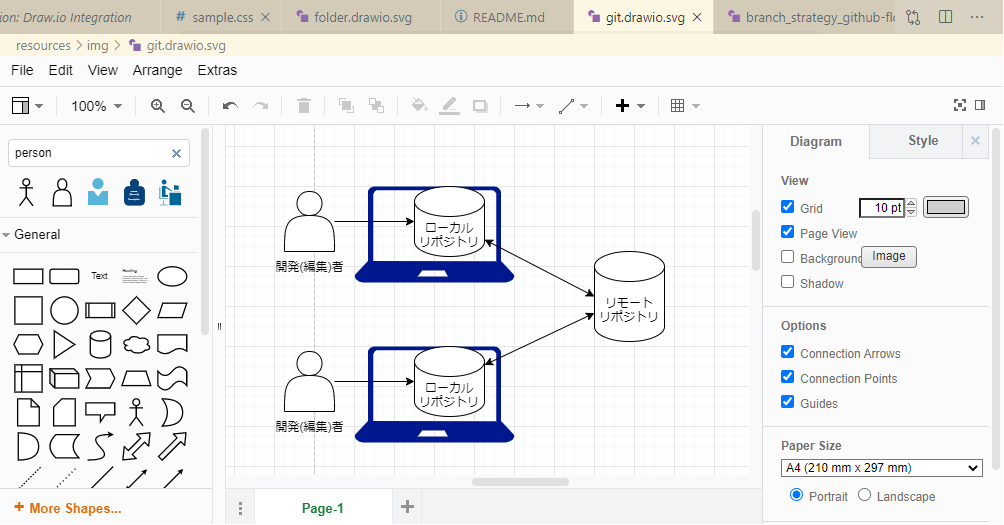The image size is (1004, 525).
Task: Open the view layout panel dropdown
Action: (28, 106)
